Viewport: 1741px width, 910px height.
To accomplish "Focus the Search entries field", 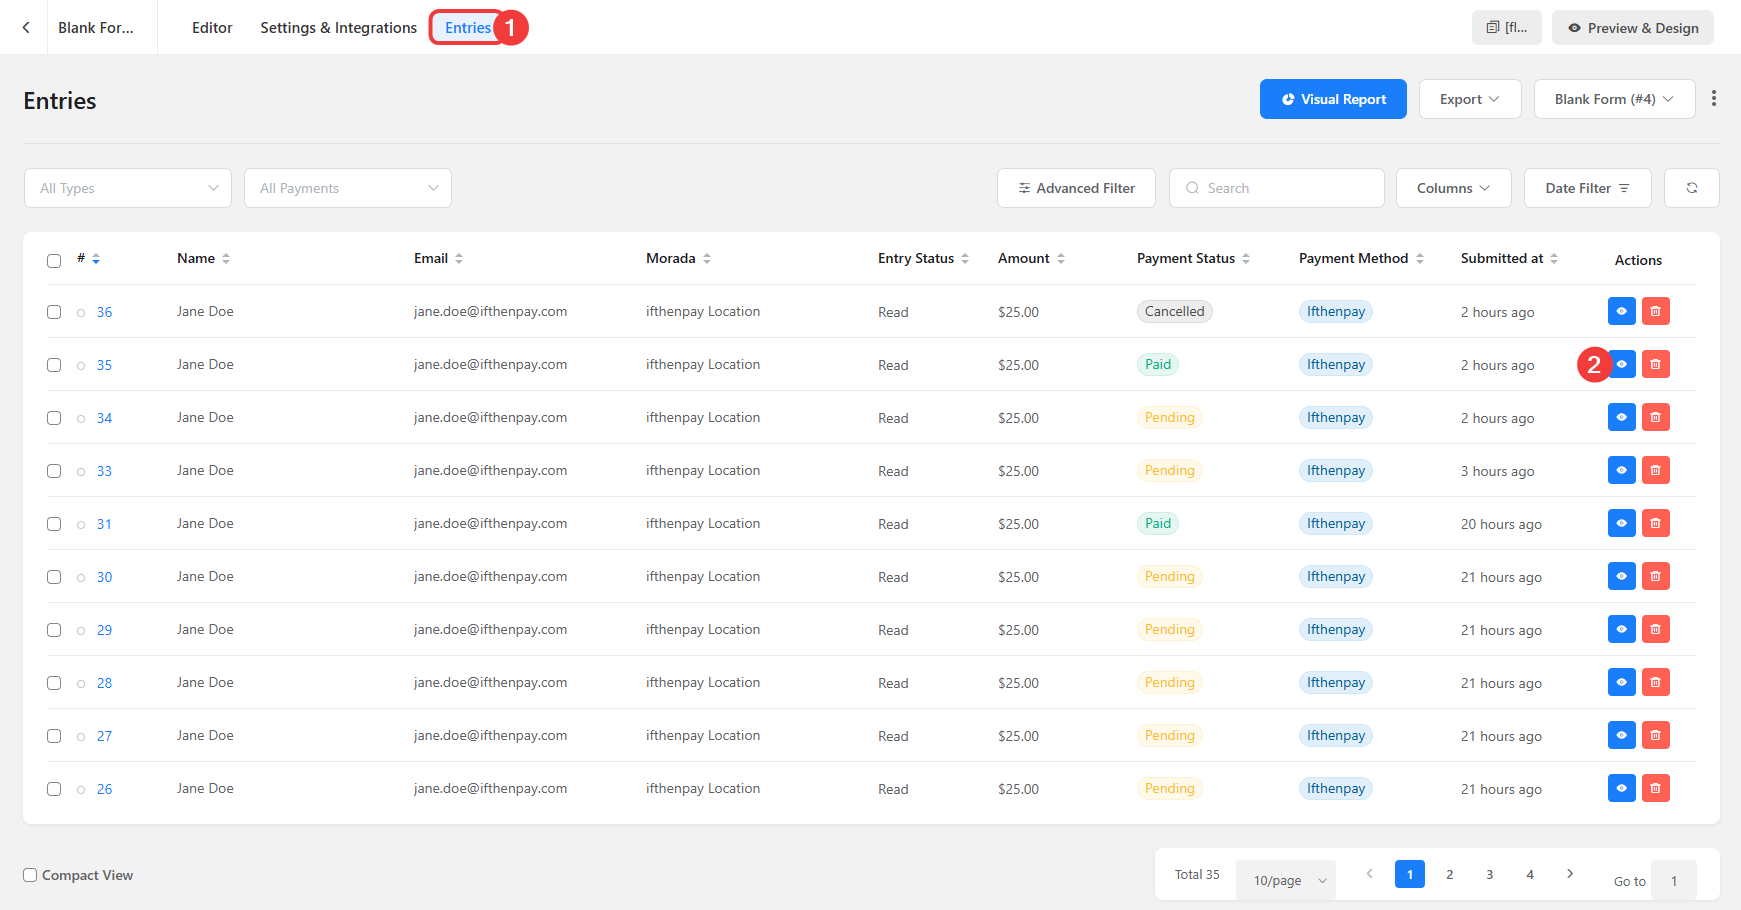I will pyautogui.click(x=1276, y=188).
